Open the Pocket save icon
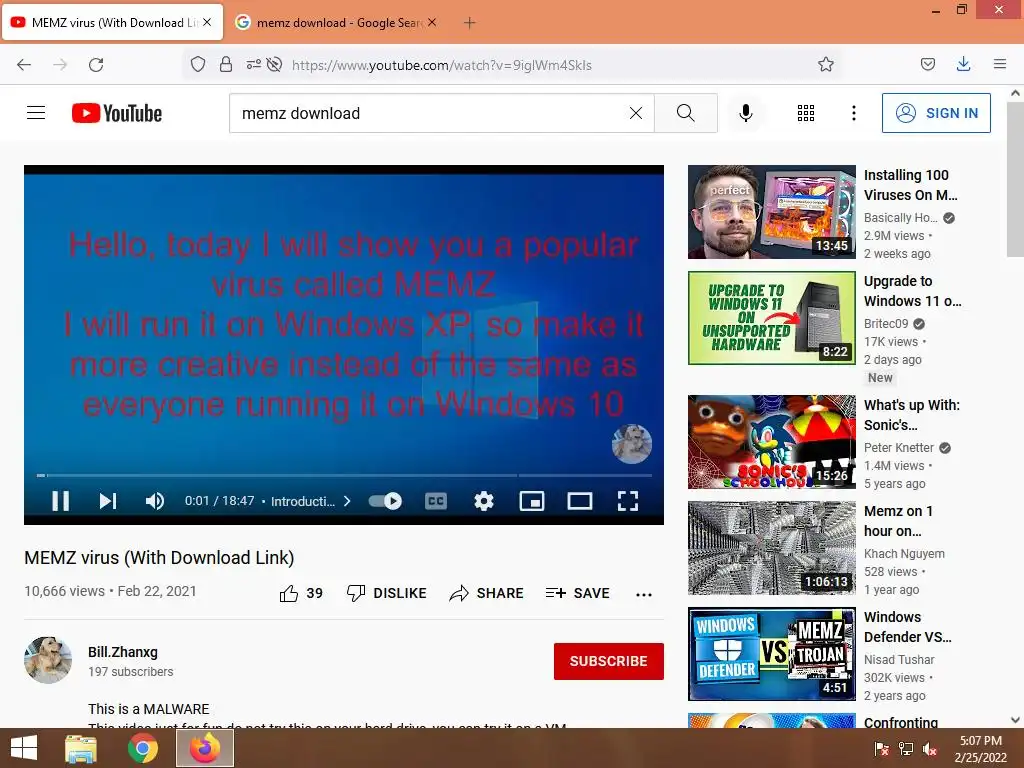Image resolution: width=1024 pixels, height=768 pixels. coord(927,64)
